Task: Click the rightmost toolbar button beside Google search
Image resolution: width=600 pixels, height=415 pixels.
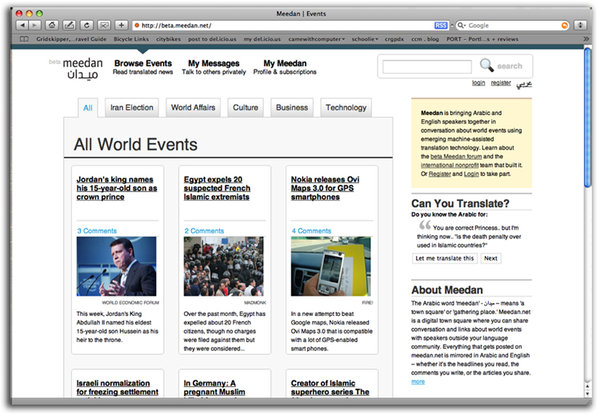Action: point(580,25)
